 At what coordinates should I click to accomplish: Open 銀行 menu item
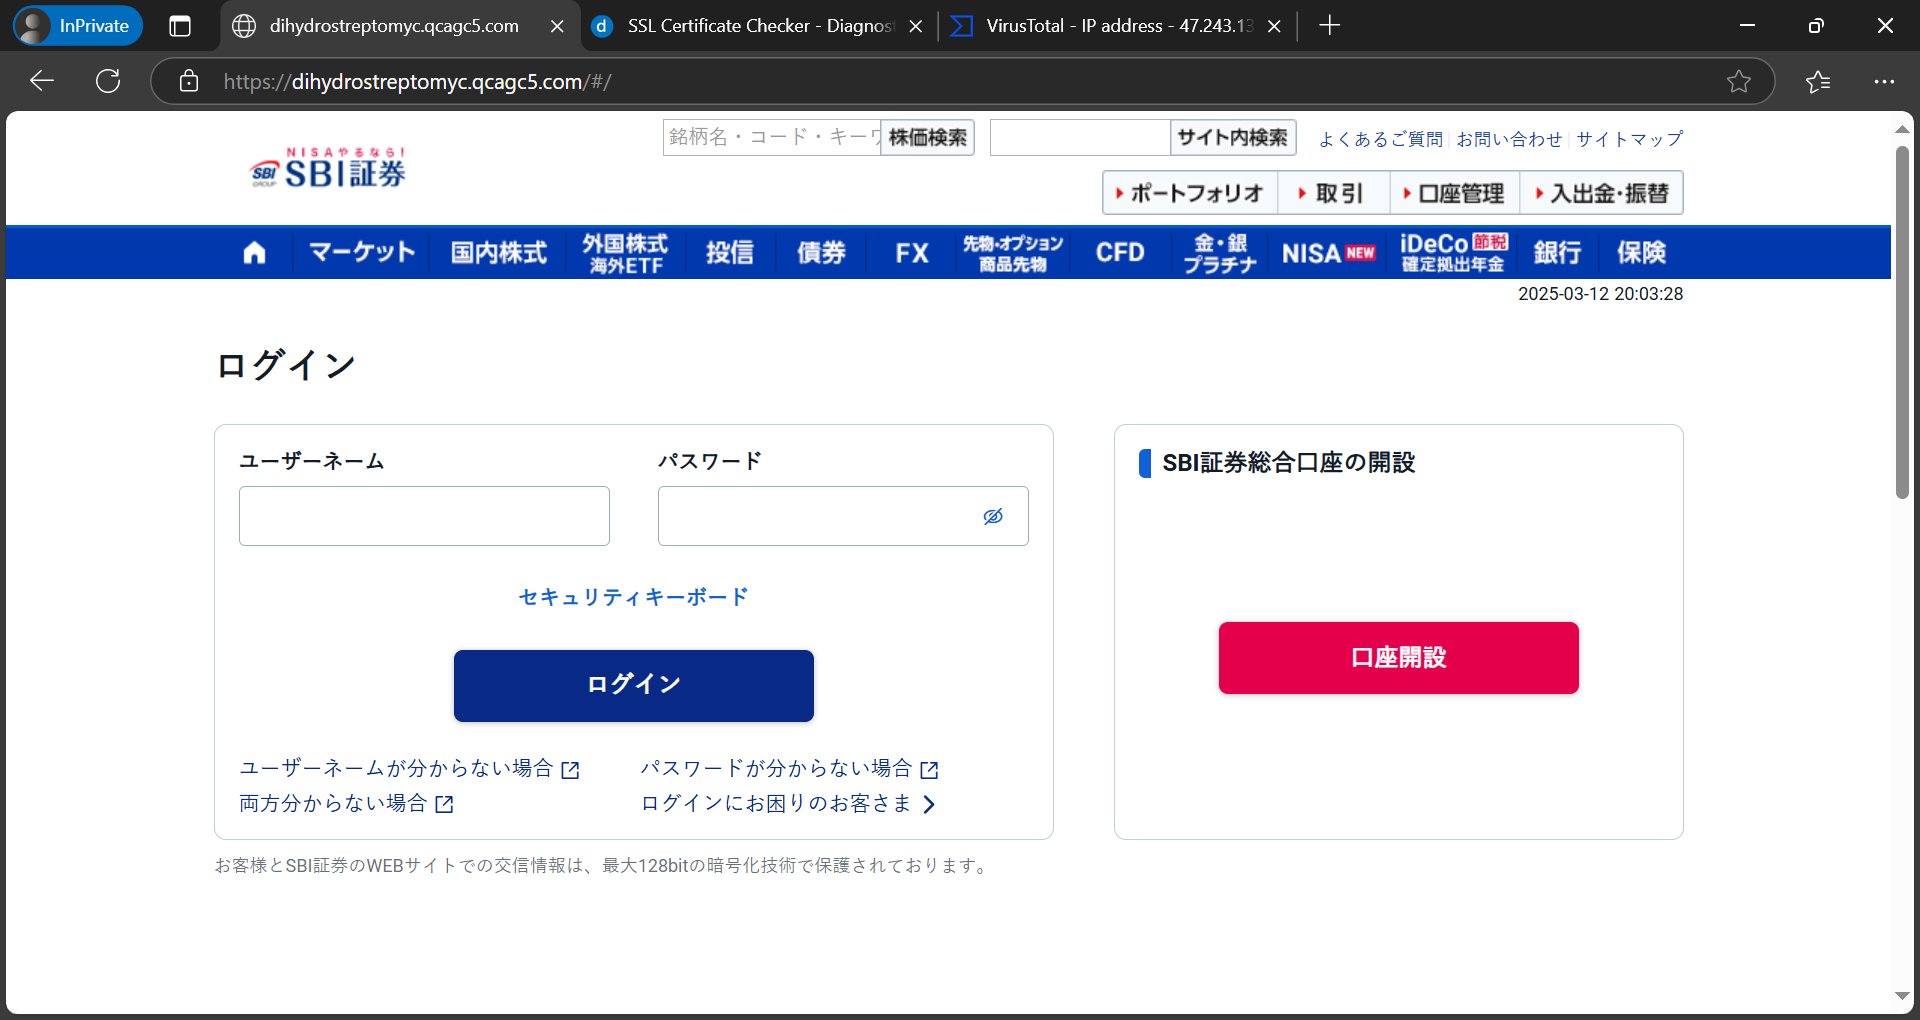pos(1557,252)
